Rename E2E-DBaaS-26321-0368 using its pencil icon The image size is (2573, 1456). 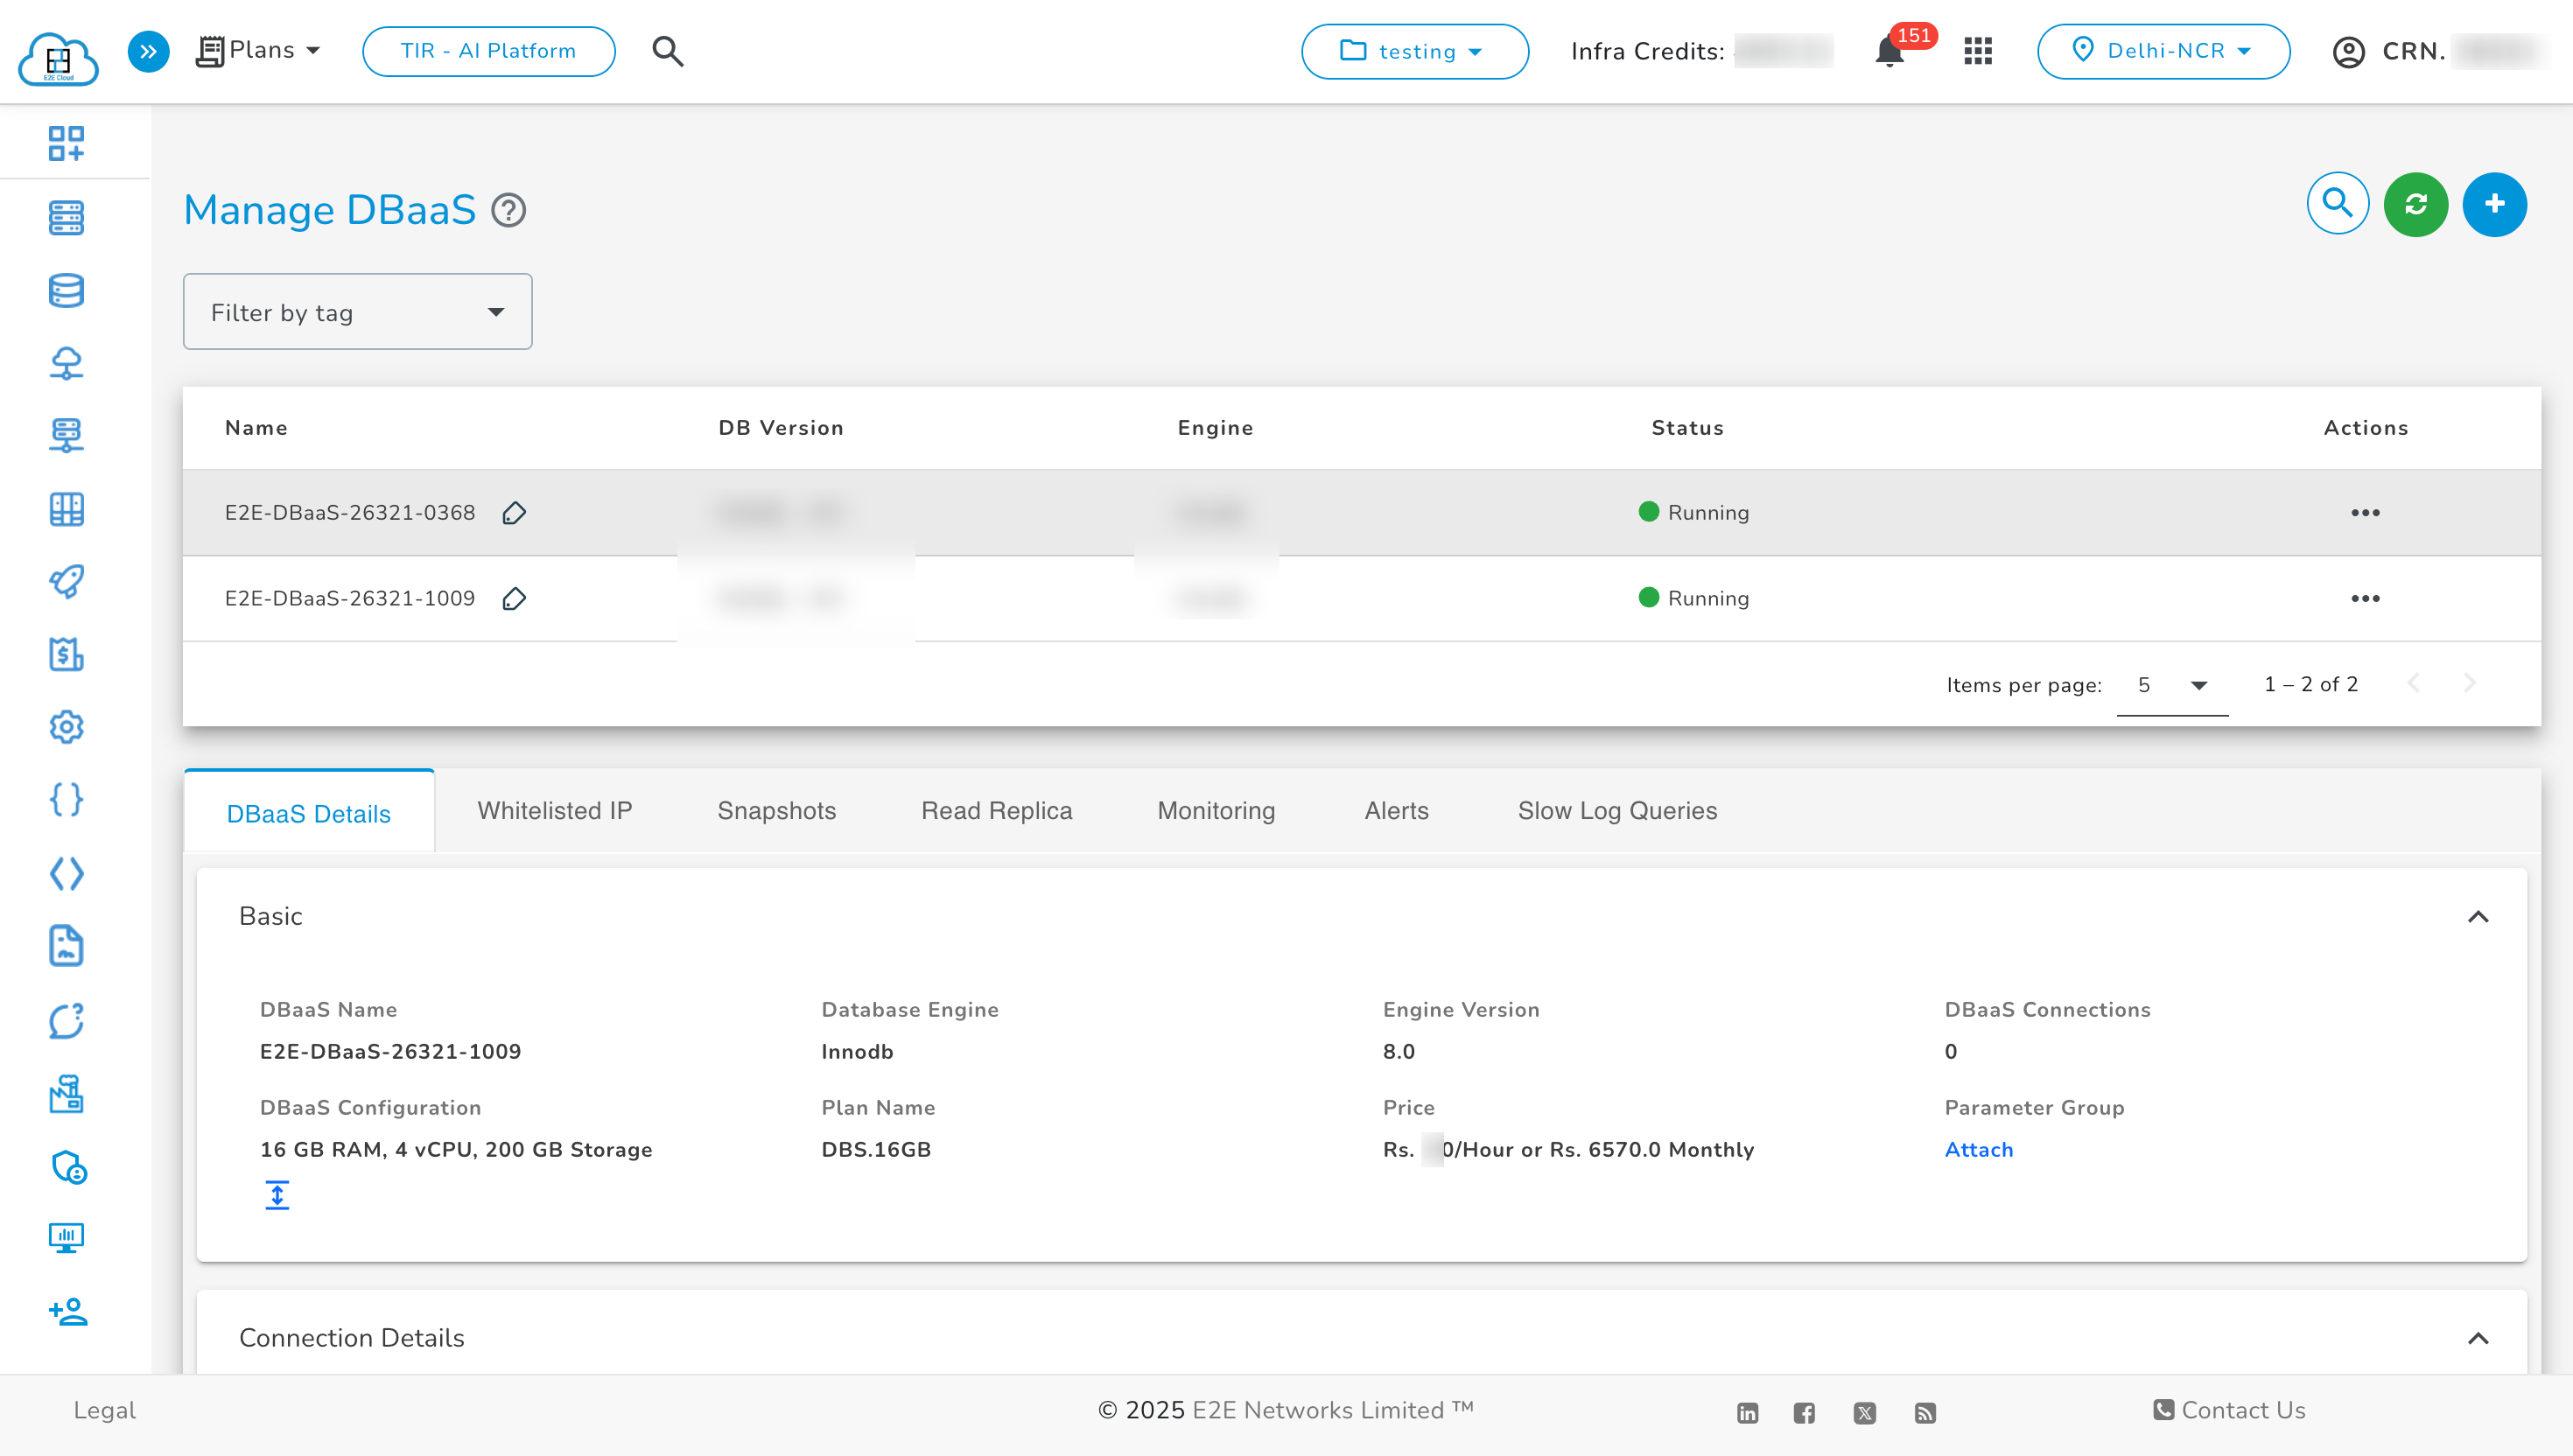pos(514,512)
